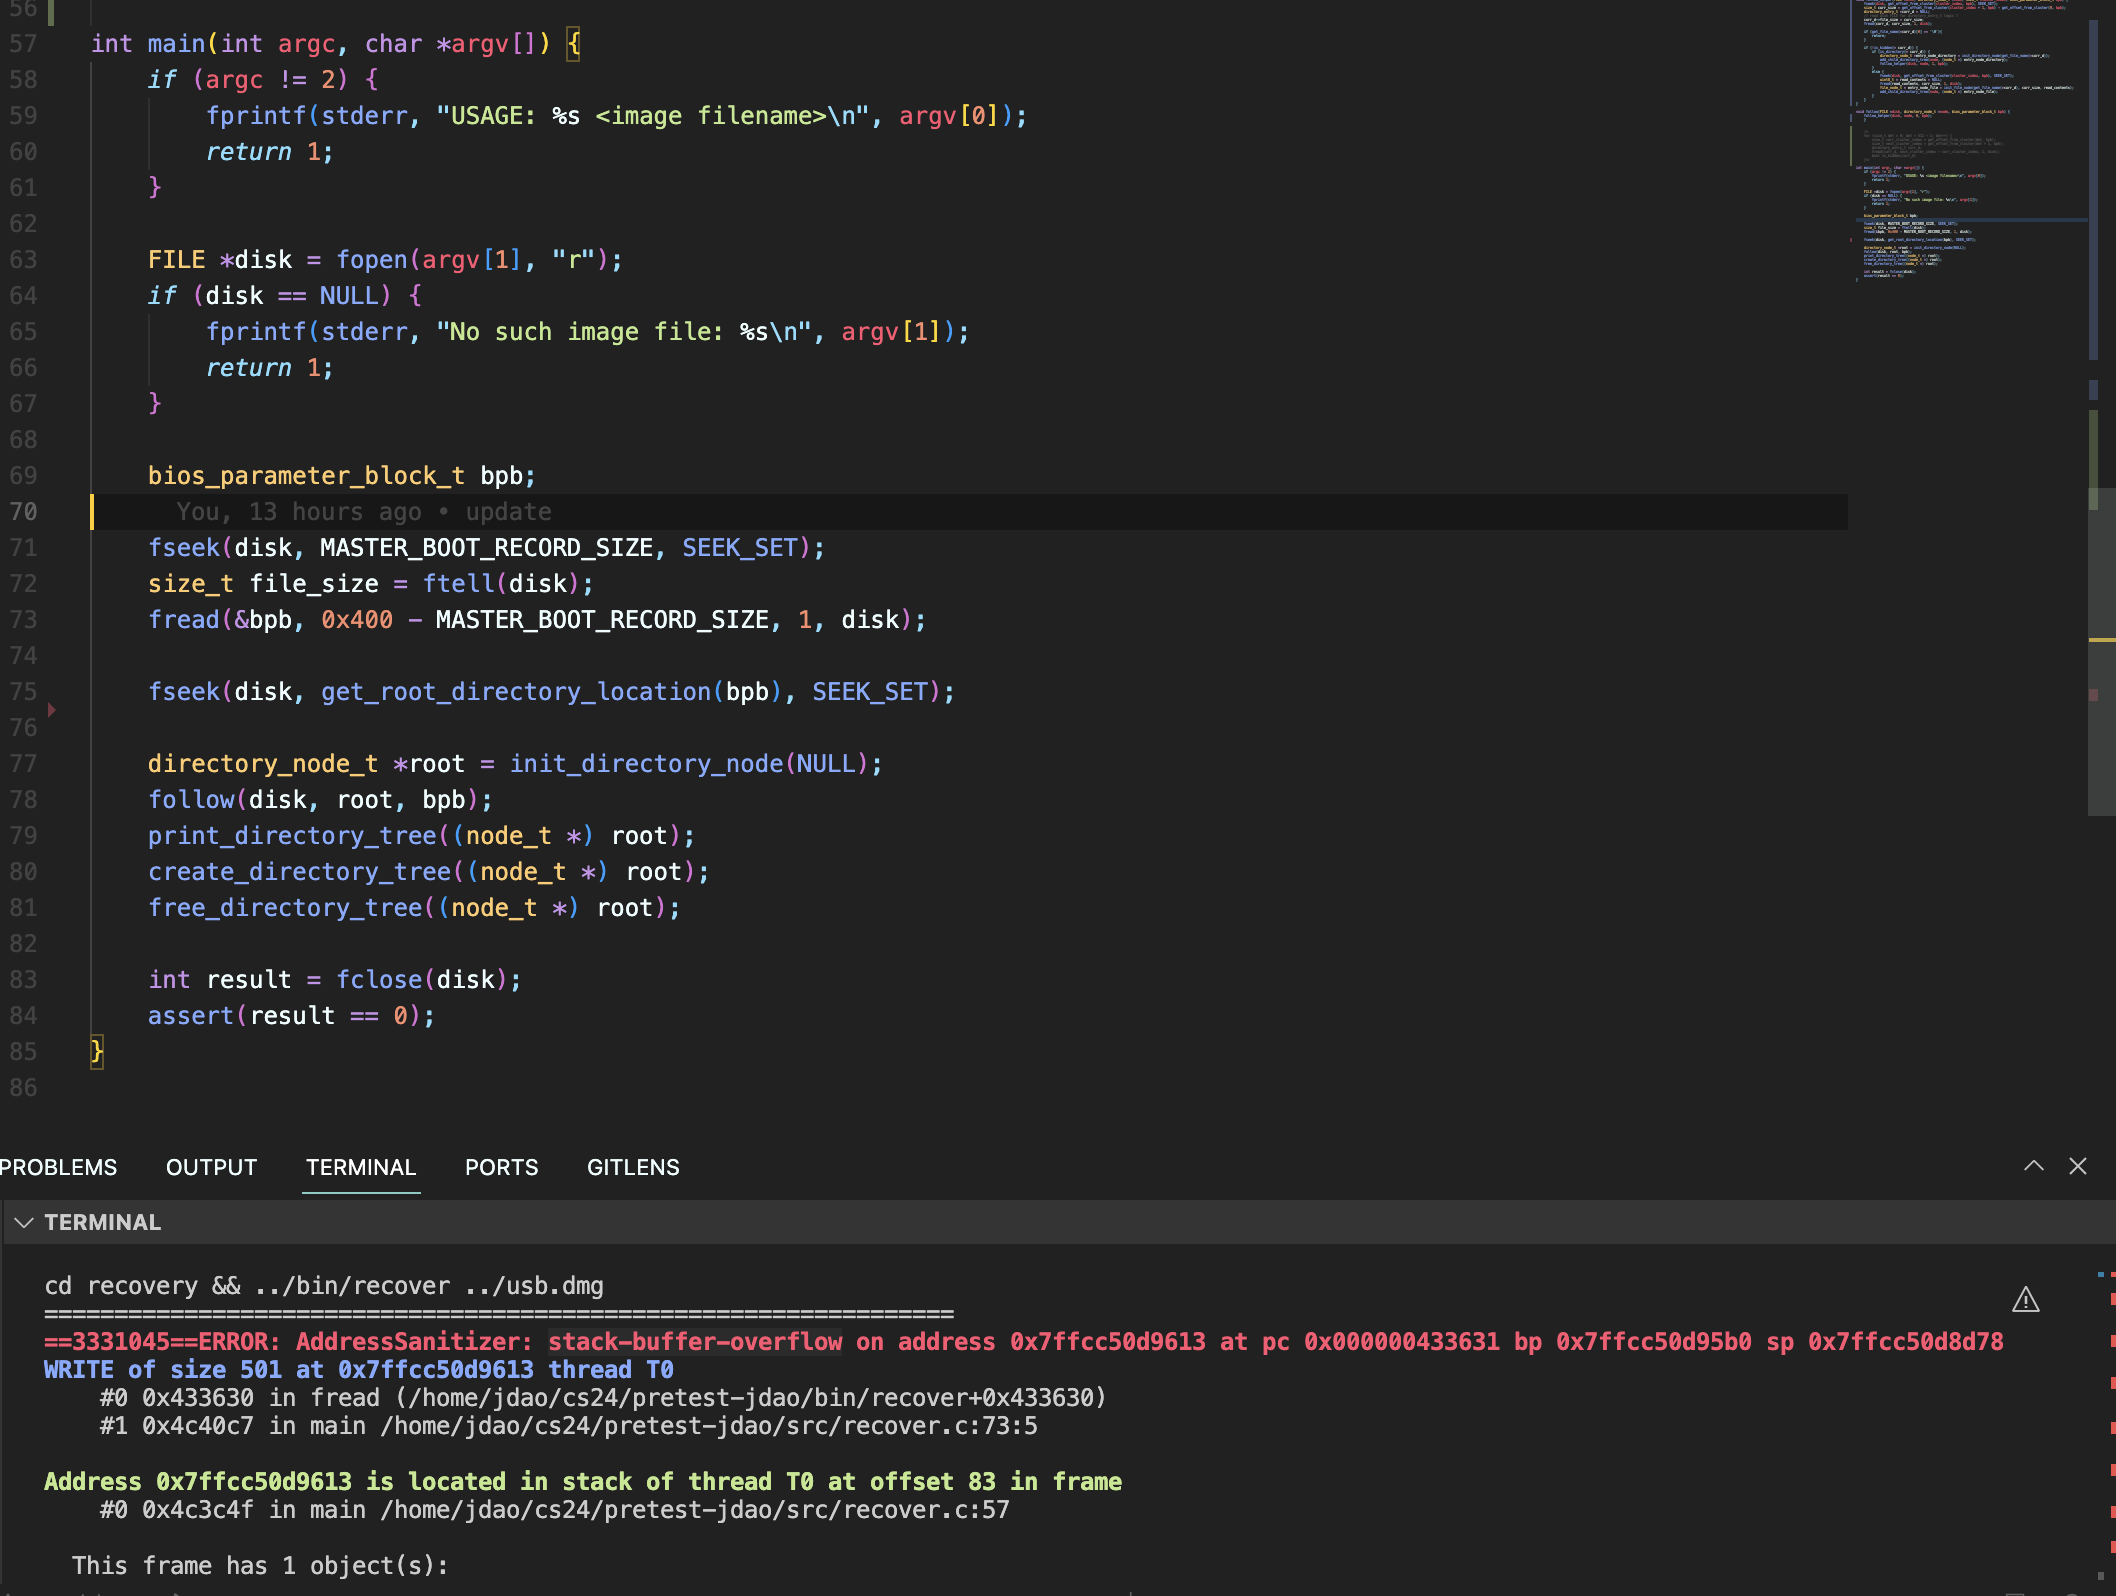Collapse the TERMINAL section chevron
The image size is (2116, 1596).
click(x=24, y=1222)
